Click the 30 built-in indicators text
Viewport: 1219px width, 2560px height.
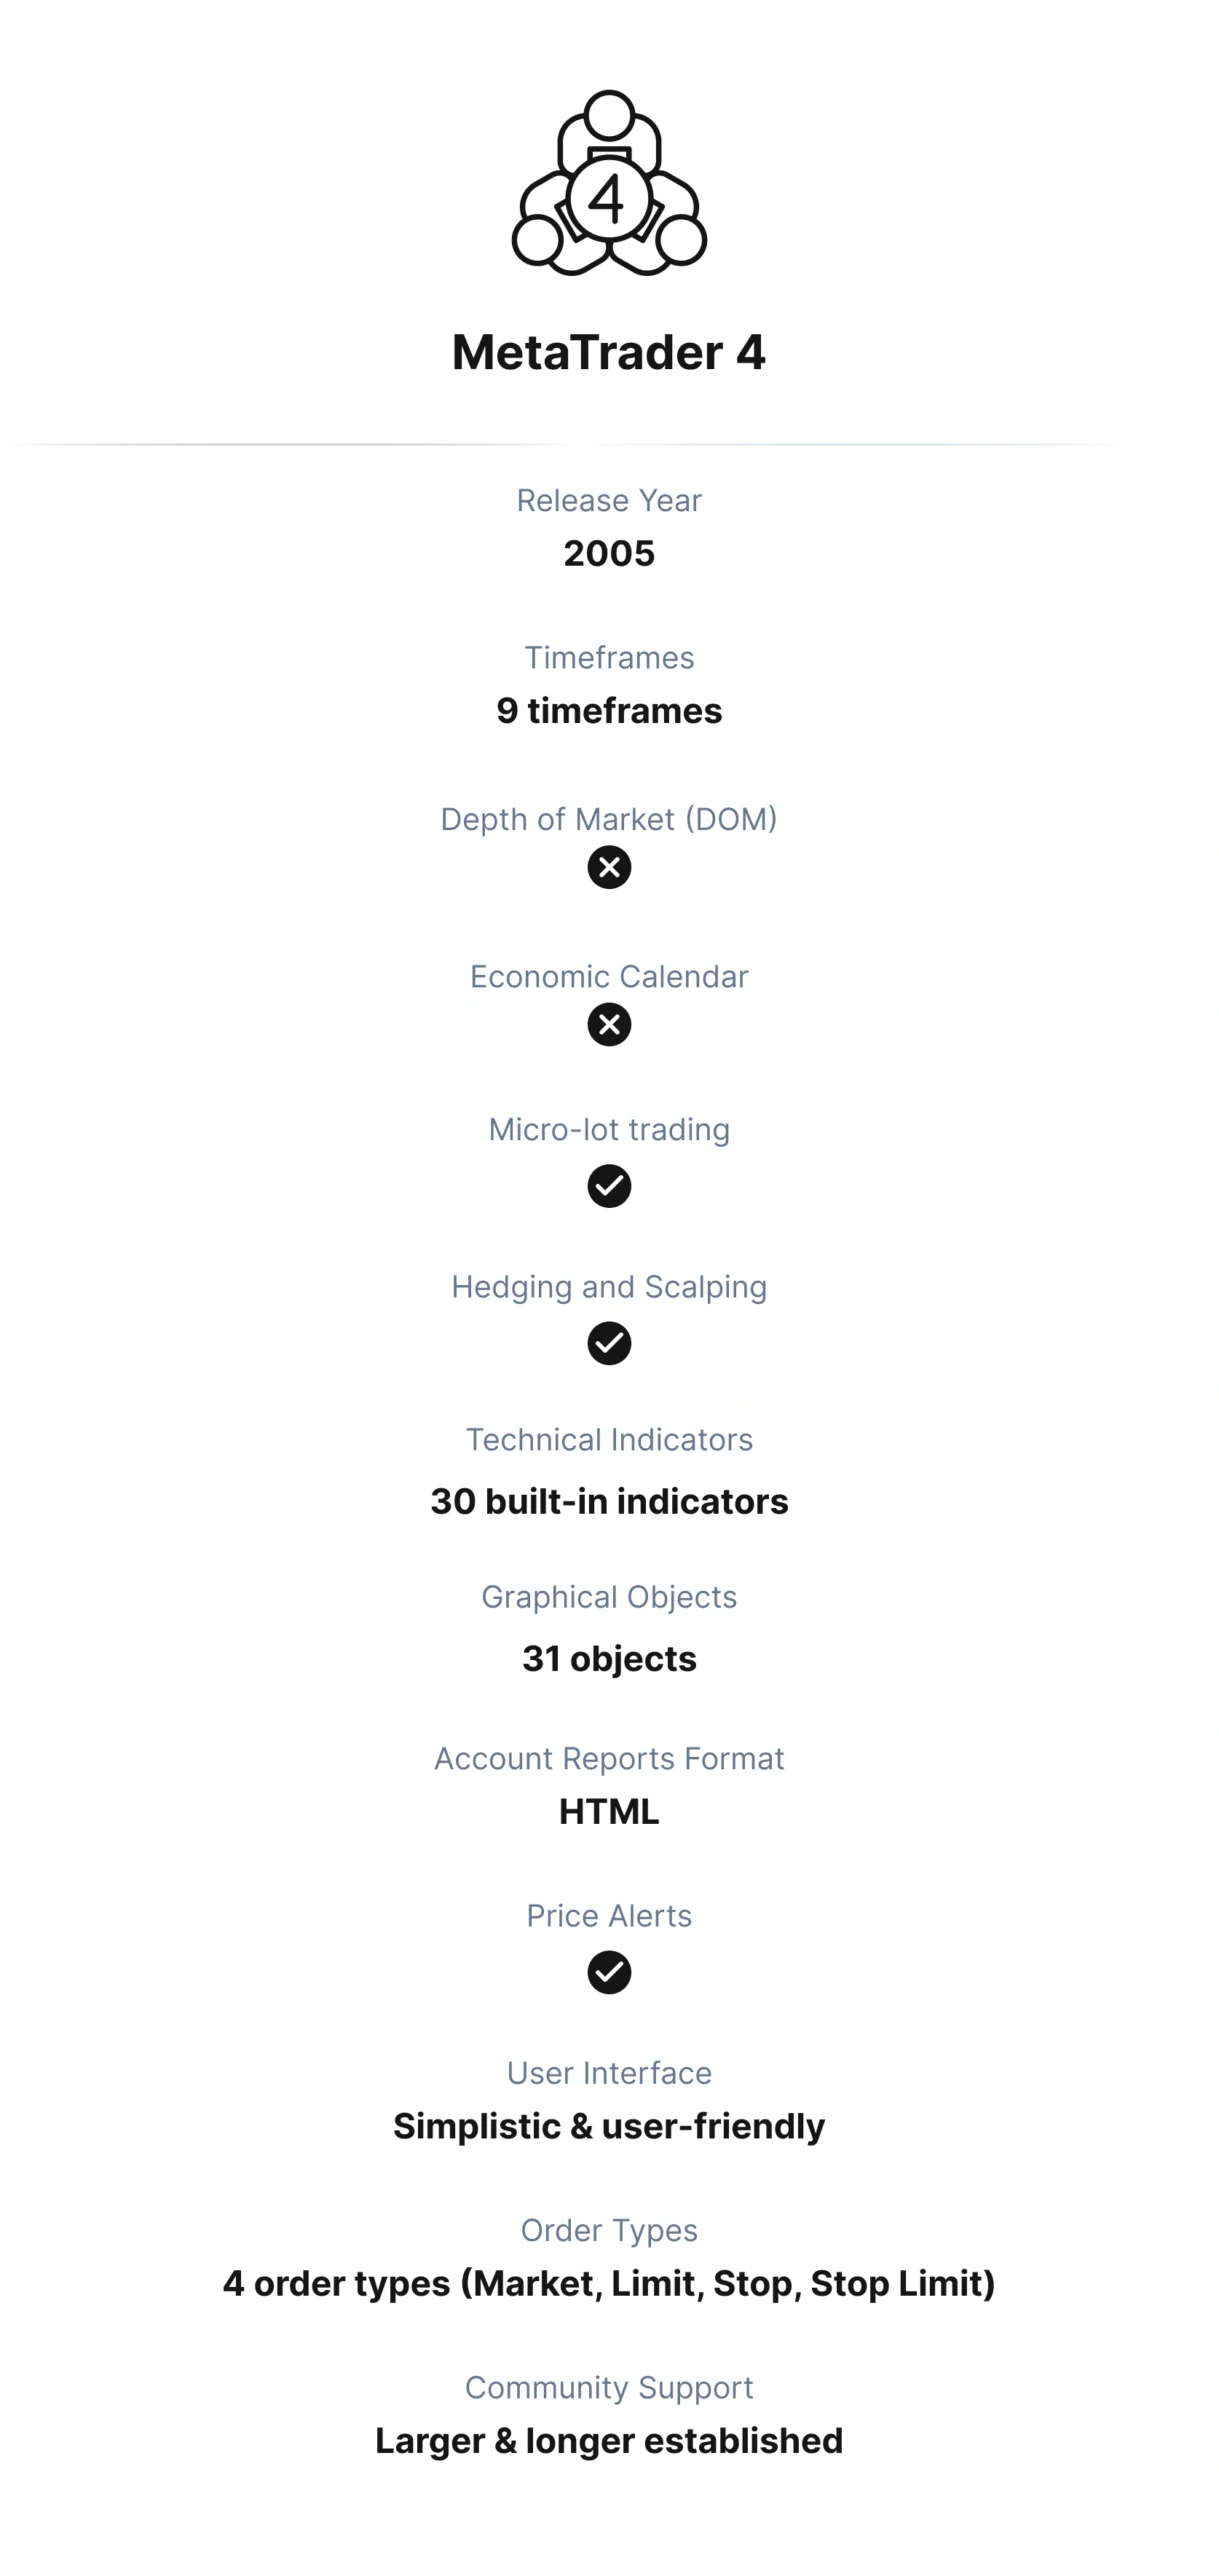(x=609, y=1501)
